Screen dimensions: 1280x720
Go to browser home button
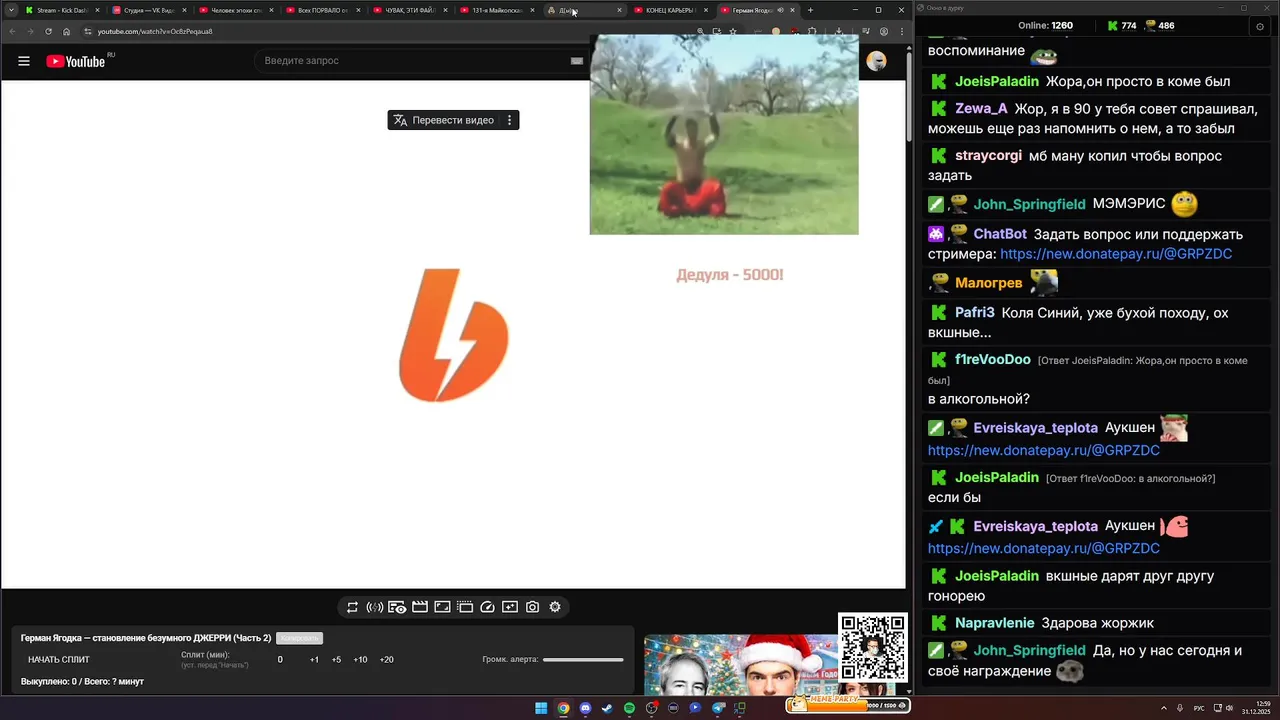(67, 31)
